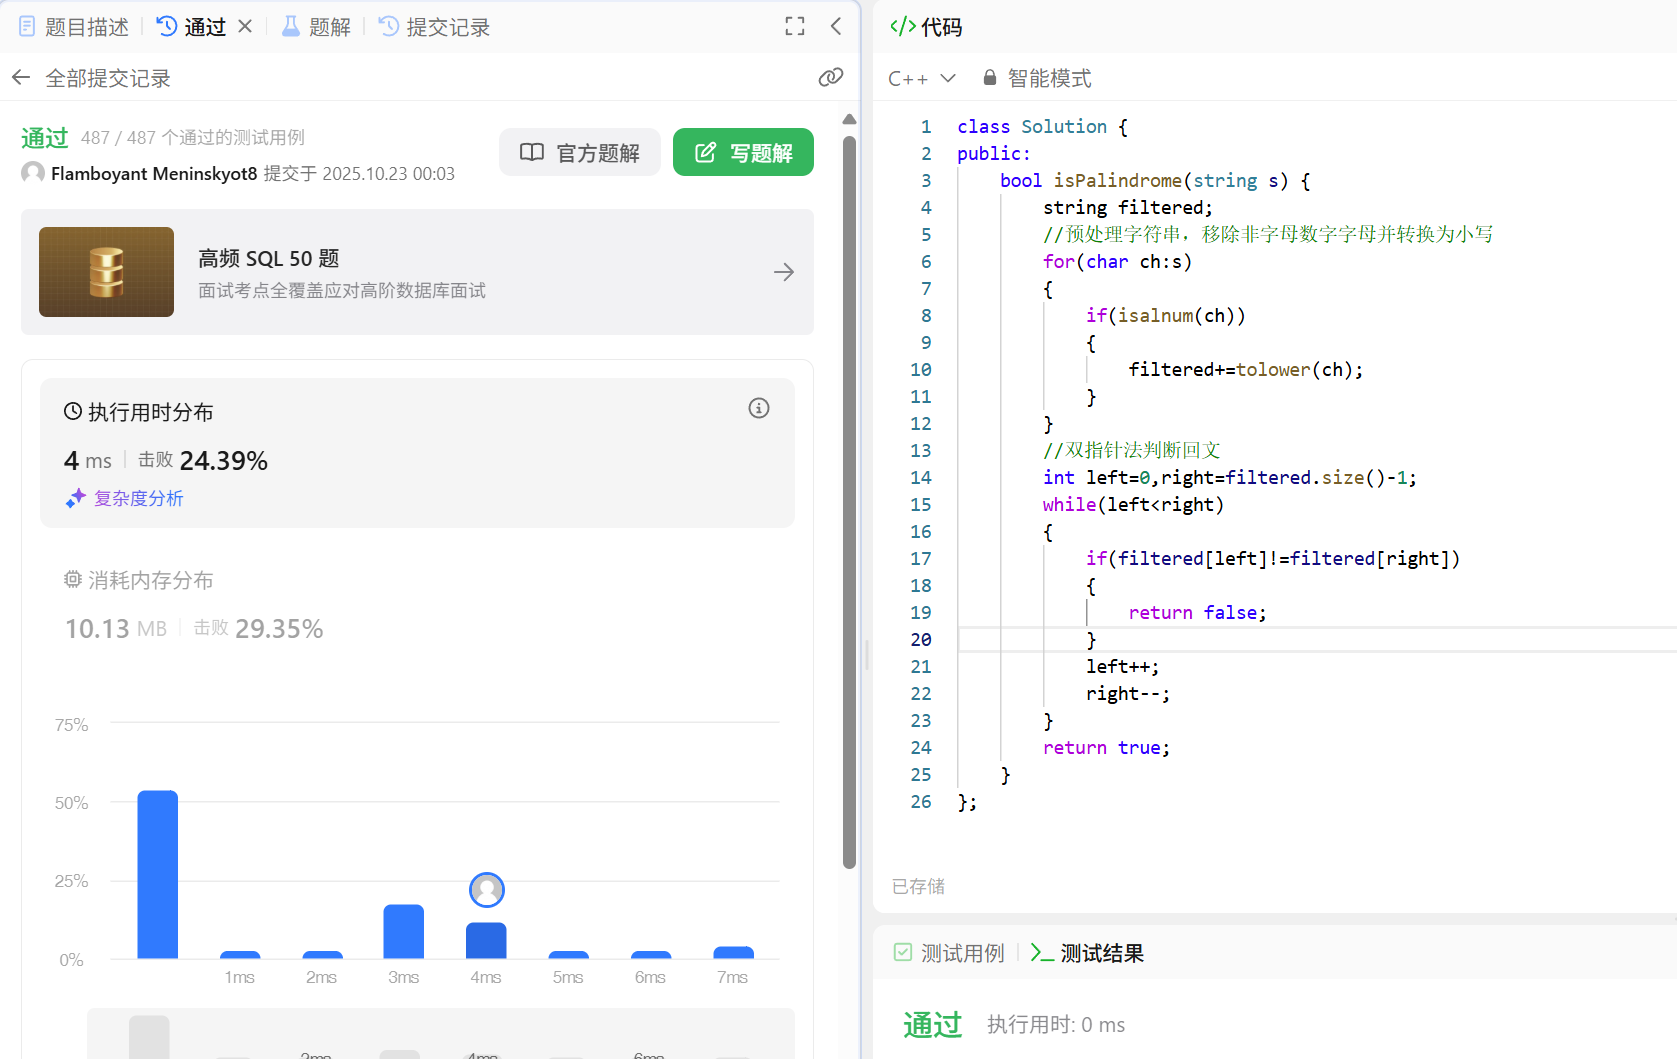Click code line 20 in the editor
Viewport: 1677px width, 1059px height.
click(x=1317, y=640)
